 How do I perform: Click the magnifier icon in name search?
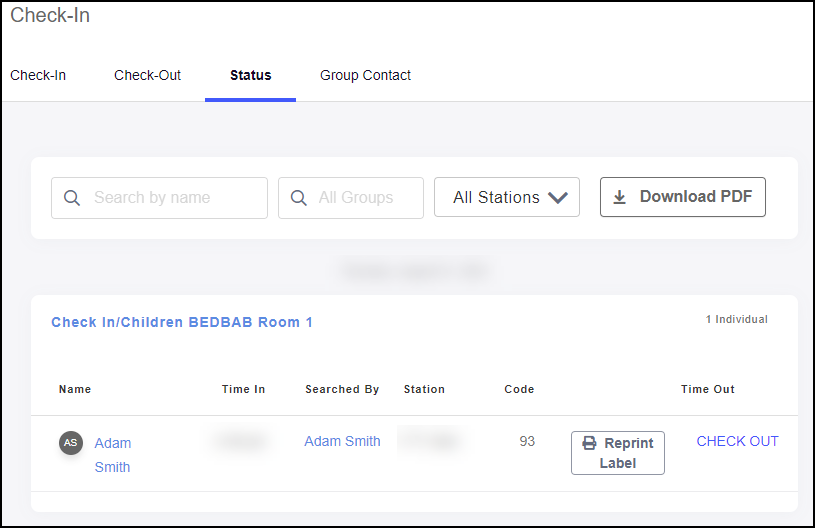[72, 198]
